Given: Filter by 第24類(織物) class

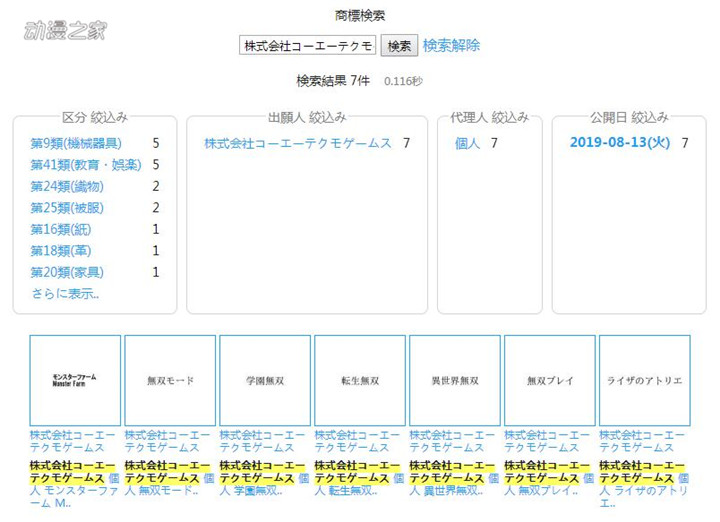Looking at the screenshot, I should pos(67,186).
